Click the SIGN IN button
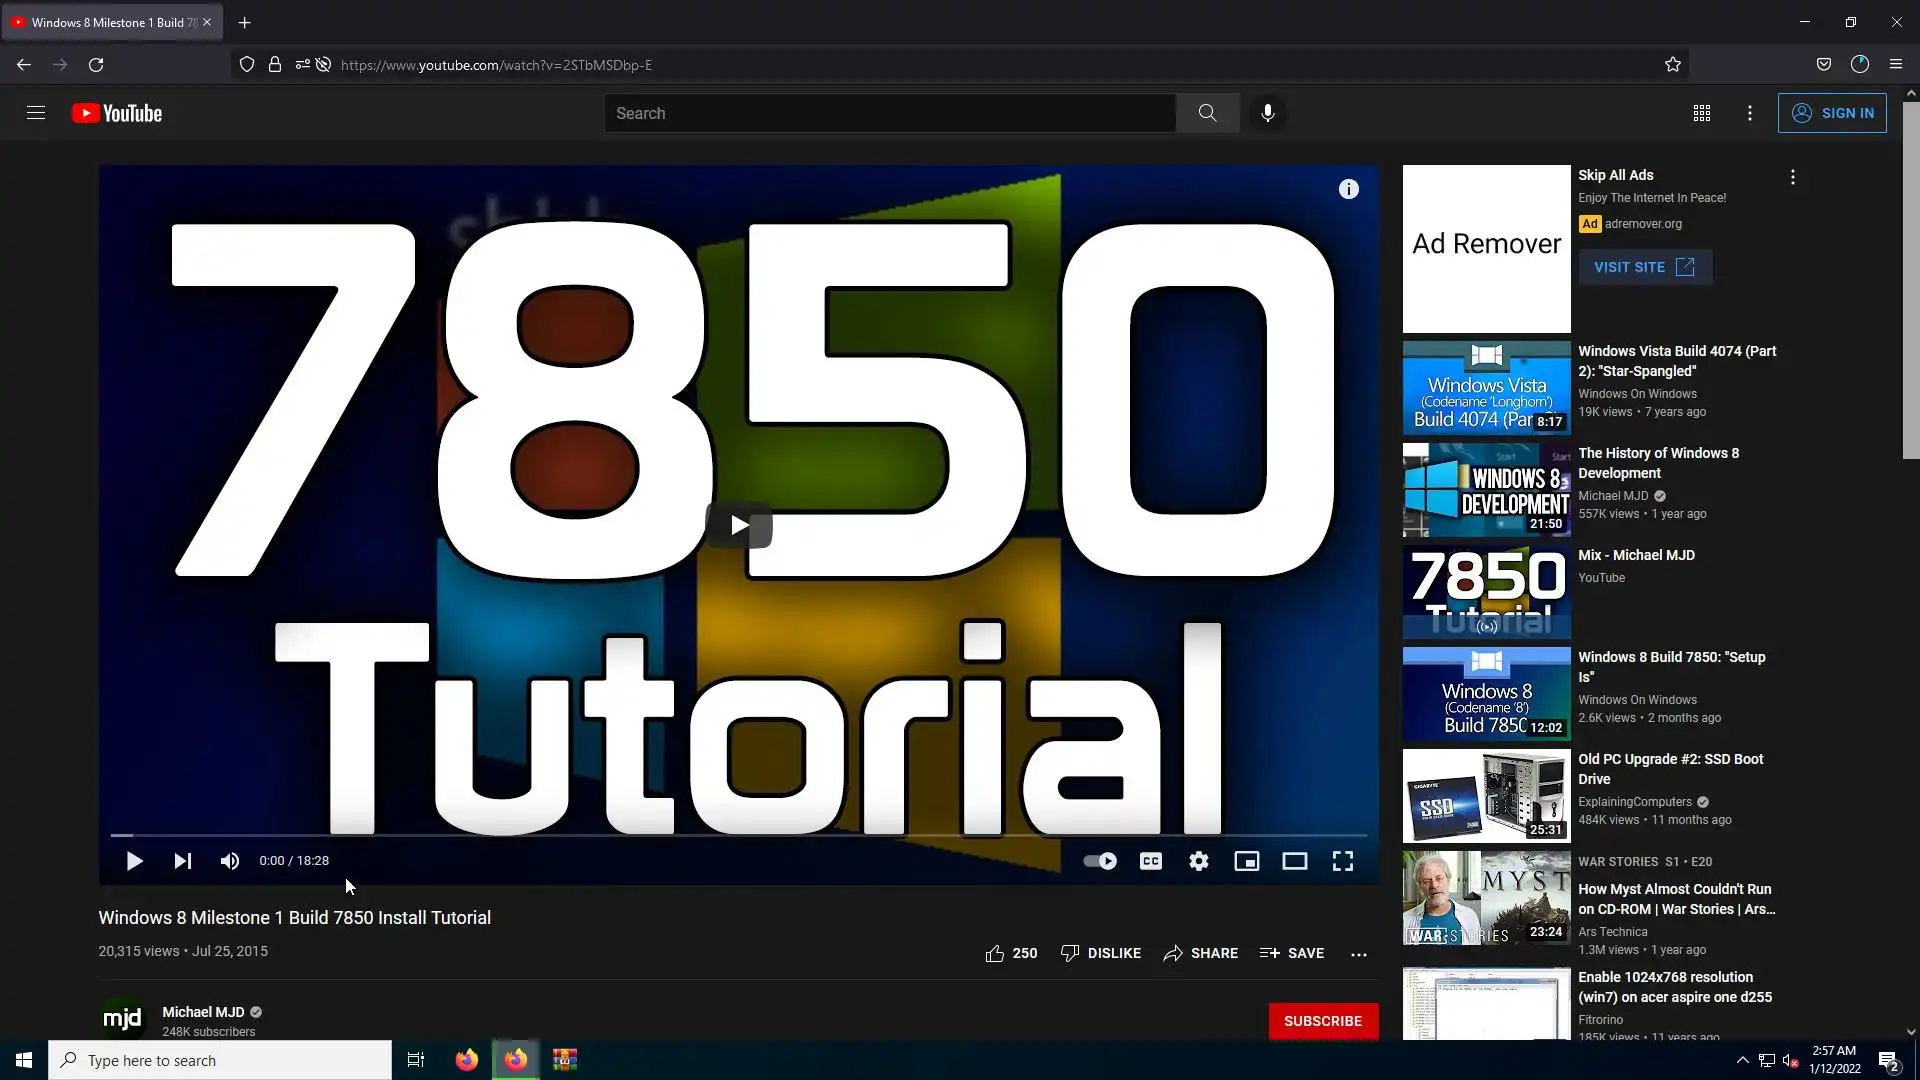This screenshot has width=1920, height=1080. (1832, 113)
